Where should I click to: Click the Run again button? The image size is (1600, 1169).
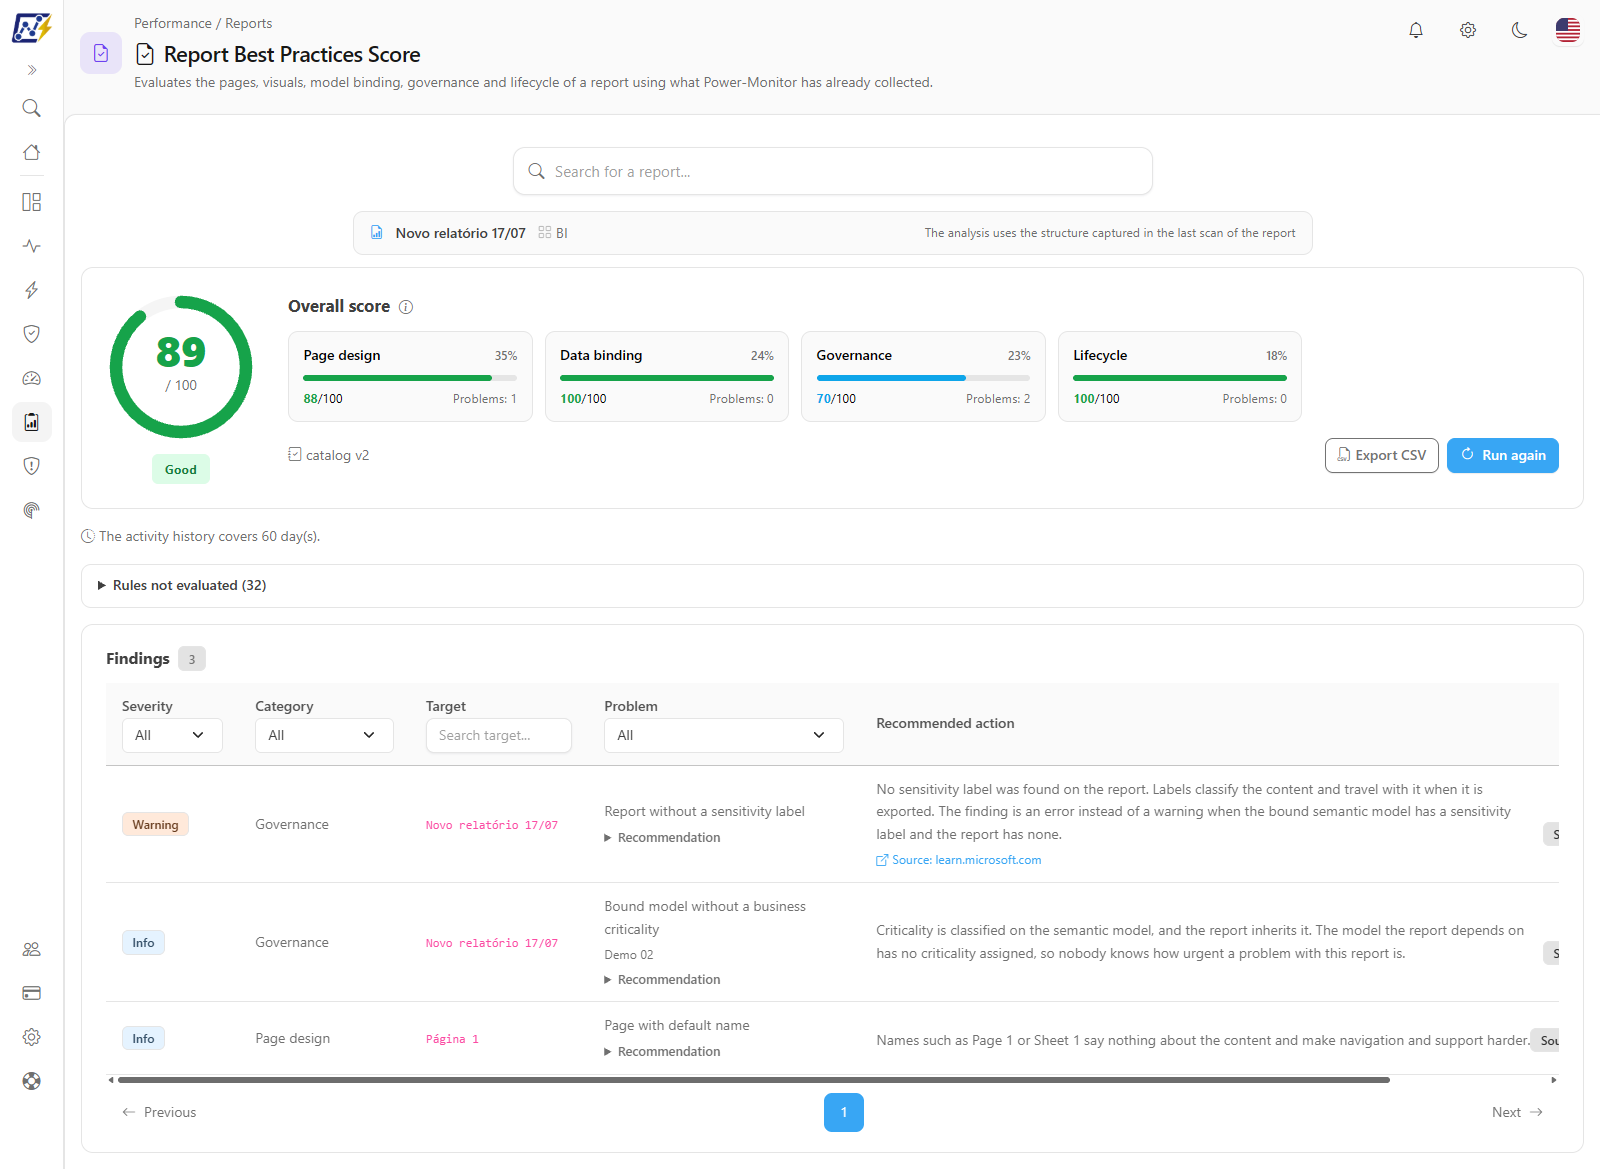[1503, 455]
